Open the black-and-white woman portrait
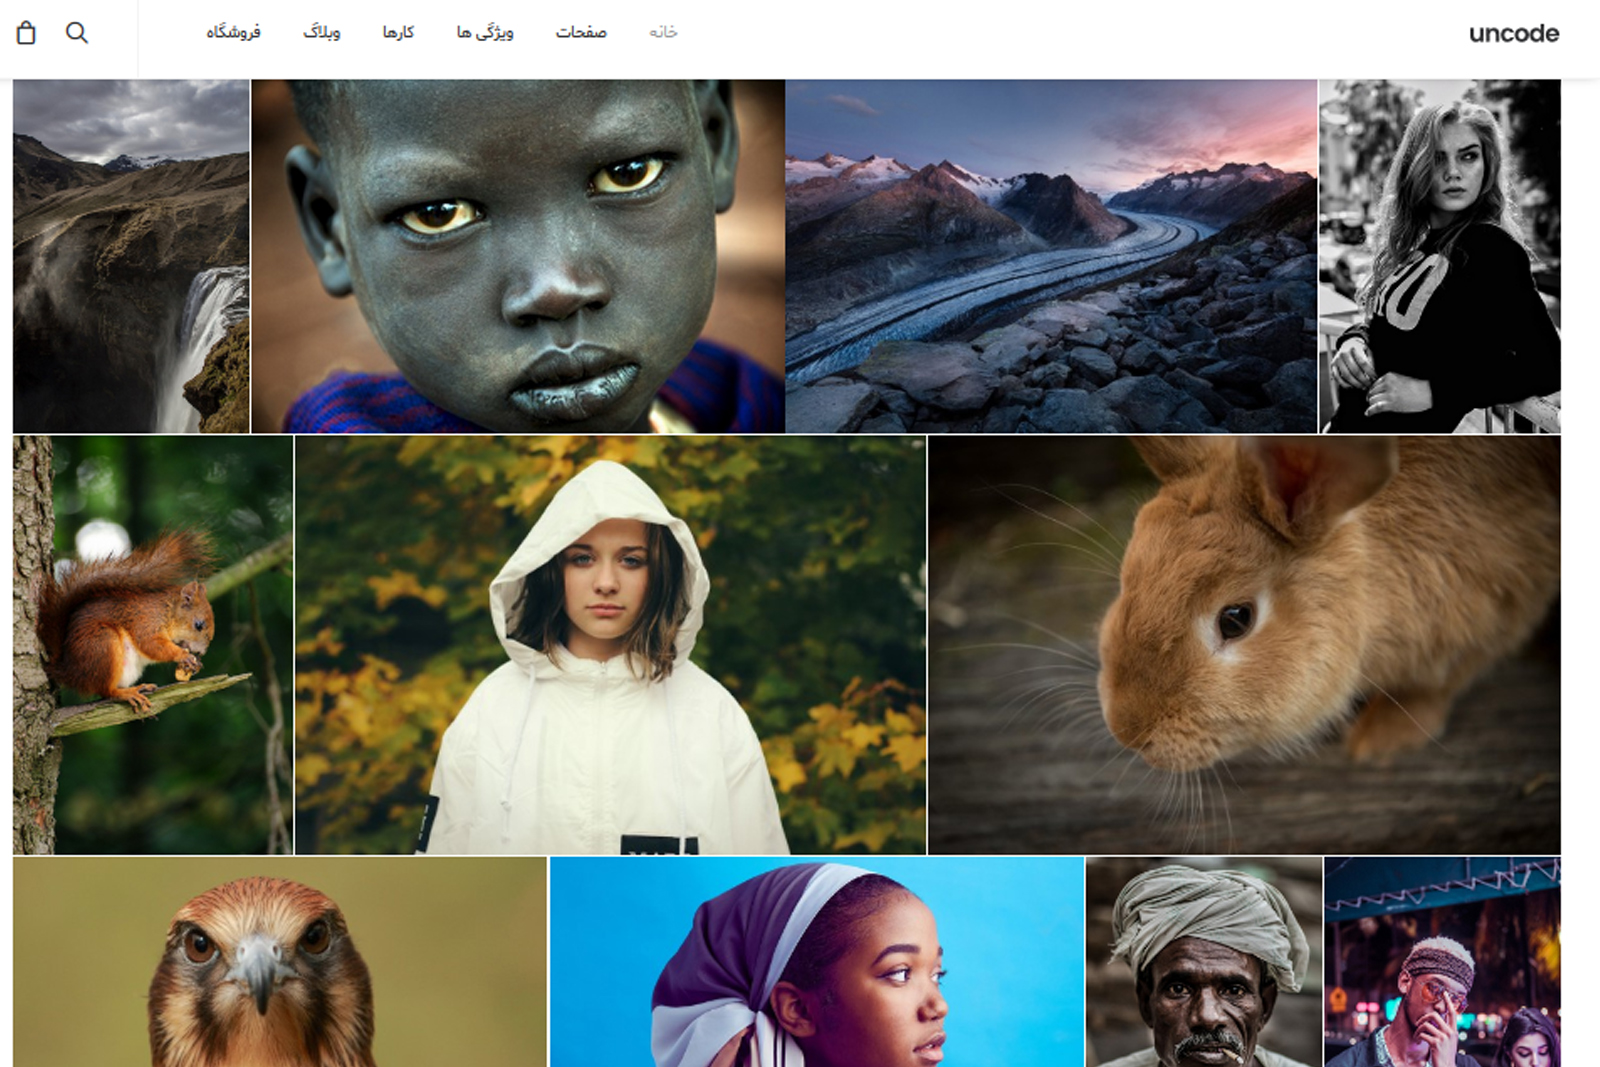The height and width of the screenshot is (1067, 1600). tap(1440, 256)
